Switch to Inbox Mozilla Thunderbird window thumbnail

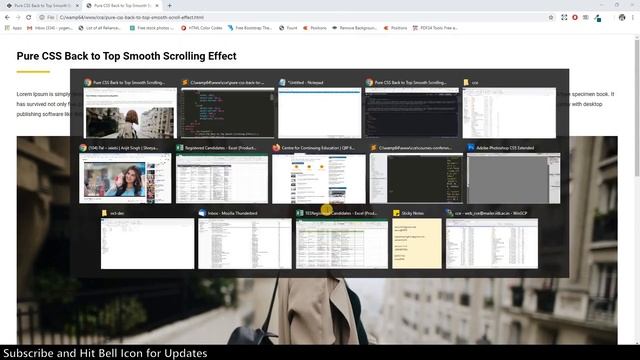pyautogui.click(x=245, y=244)
